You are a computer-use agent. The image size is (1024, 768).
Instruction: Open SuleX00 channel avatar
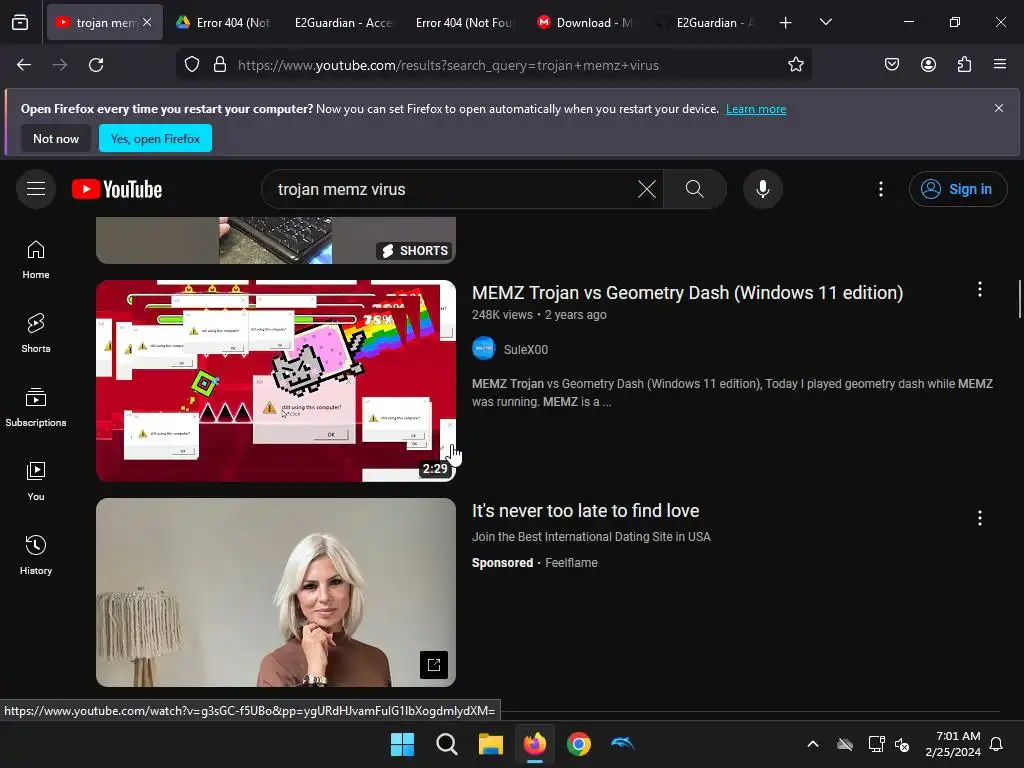(484, 349)
